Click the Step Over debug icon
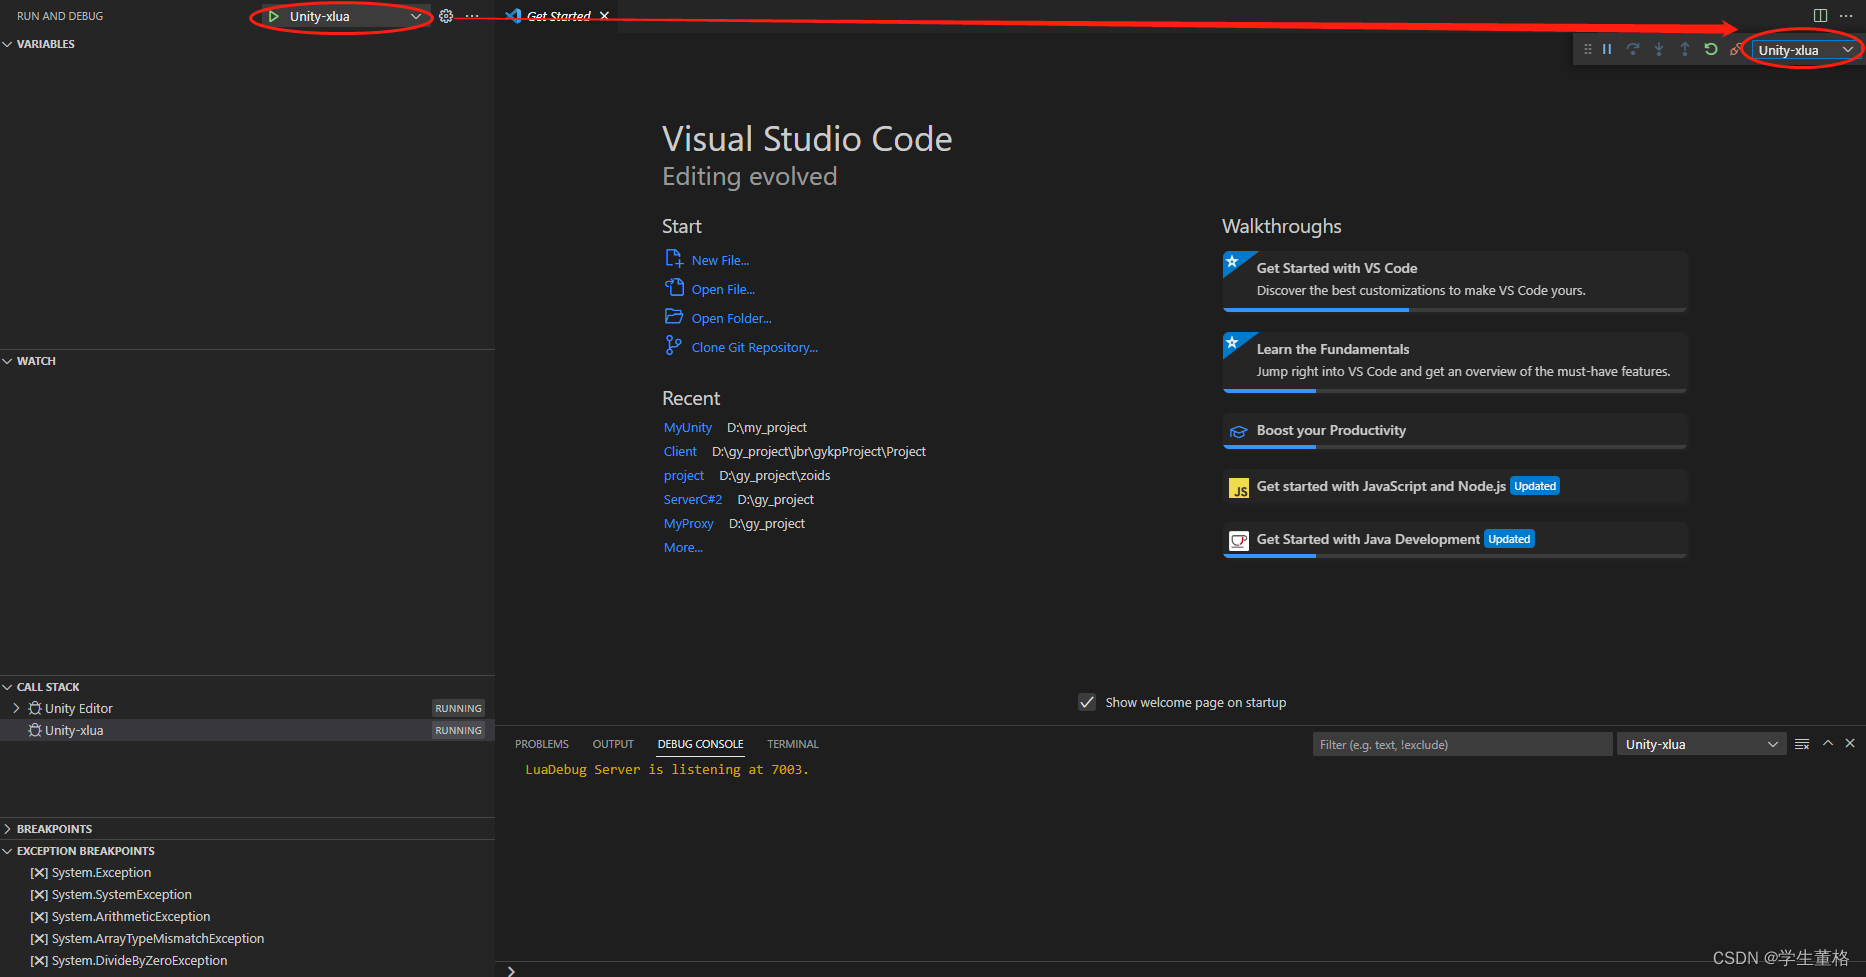This screenshot has width=1866, height=977. point(1633,48)
